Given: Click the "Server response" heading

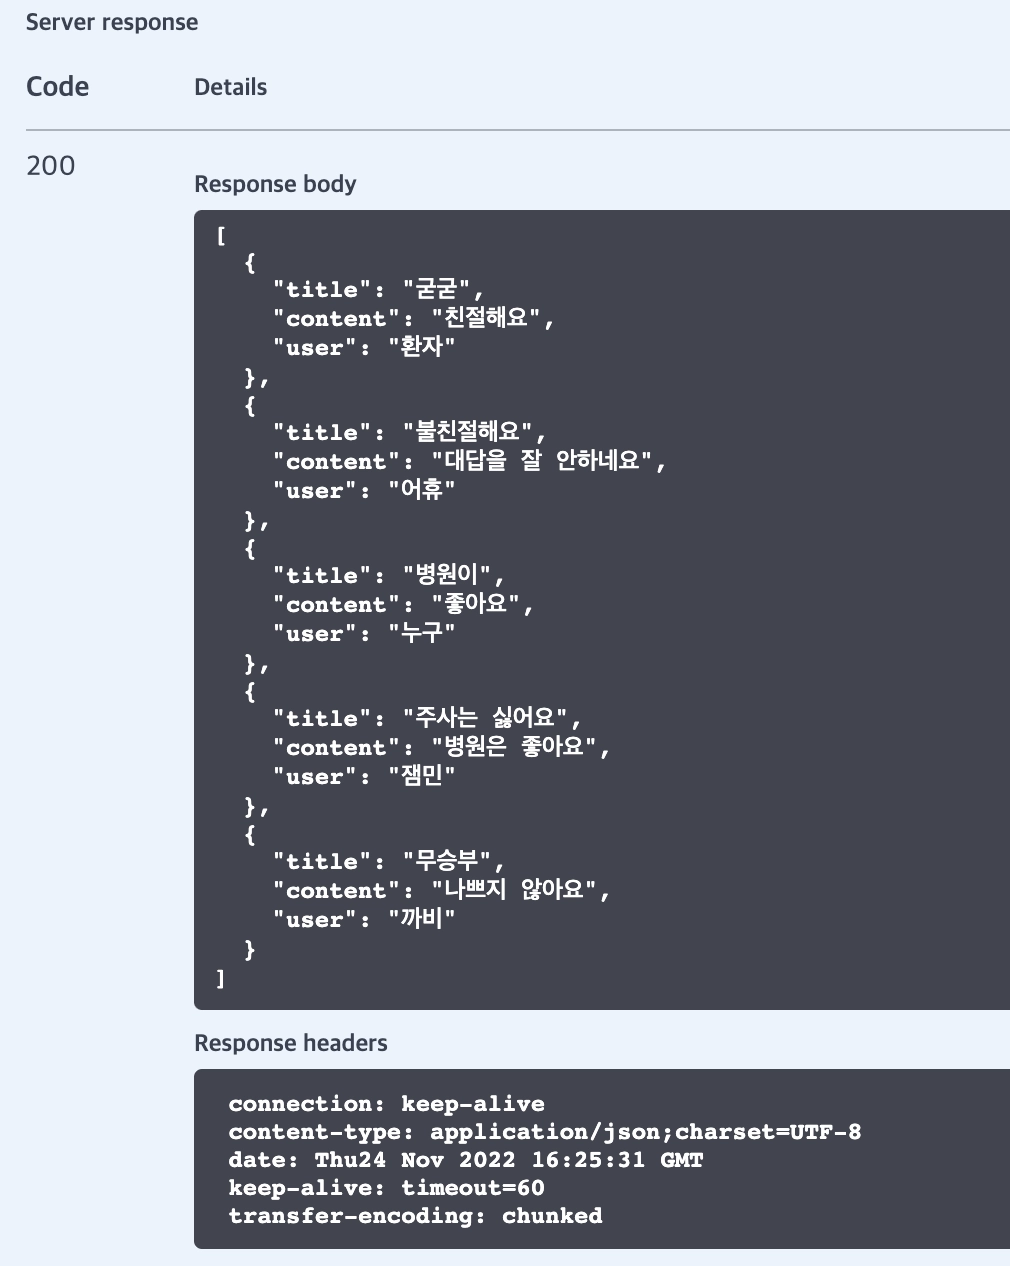Looking at the screenshot, I should (x=112, y=23).
